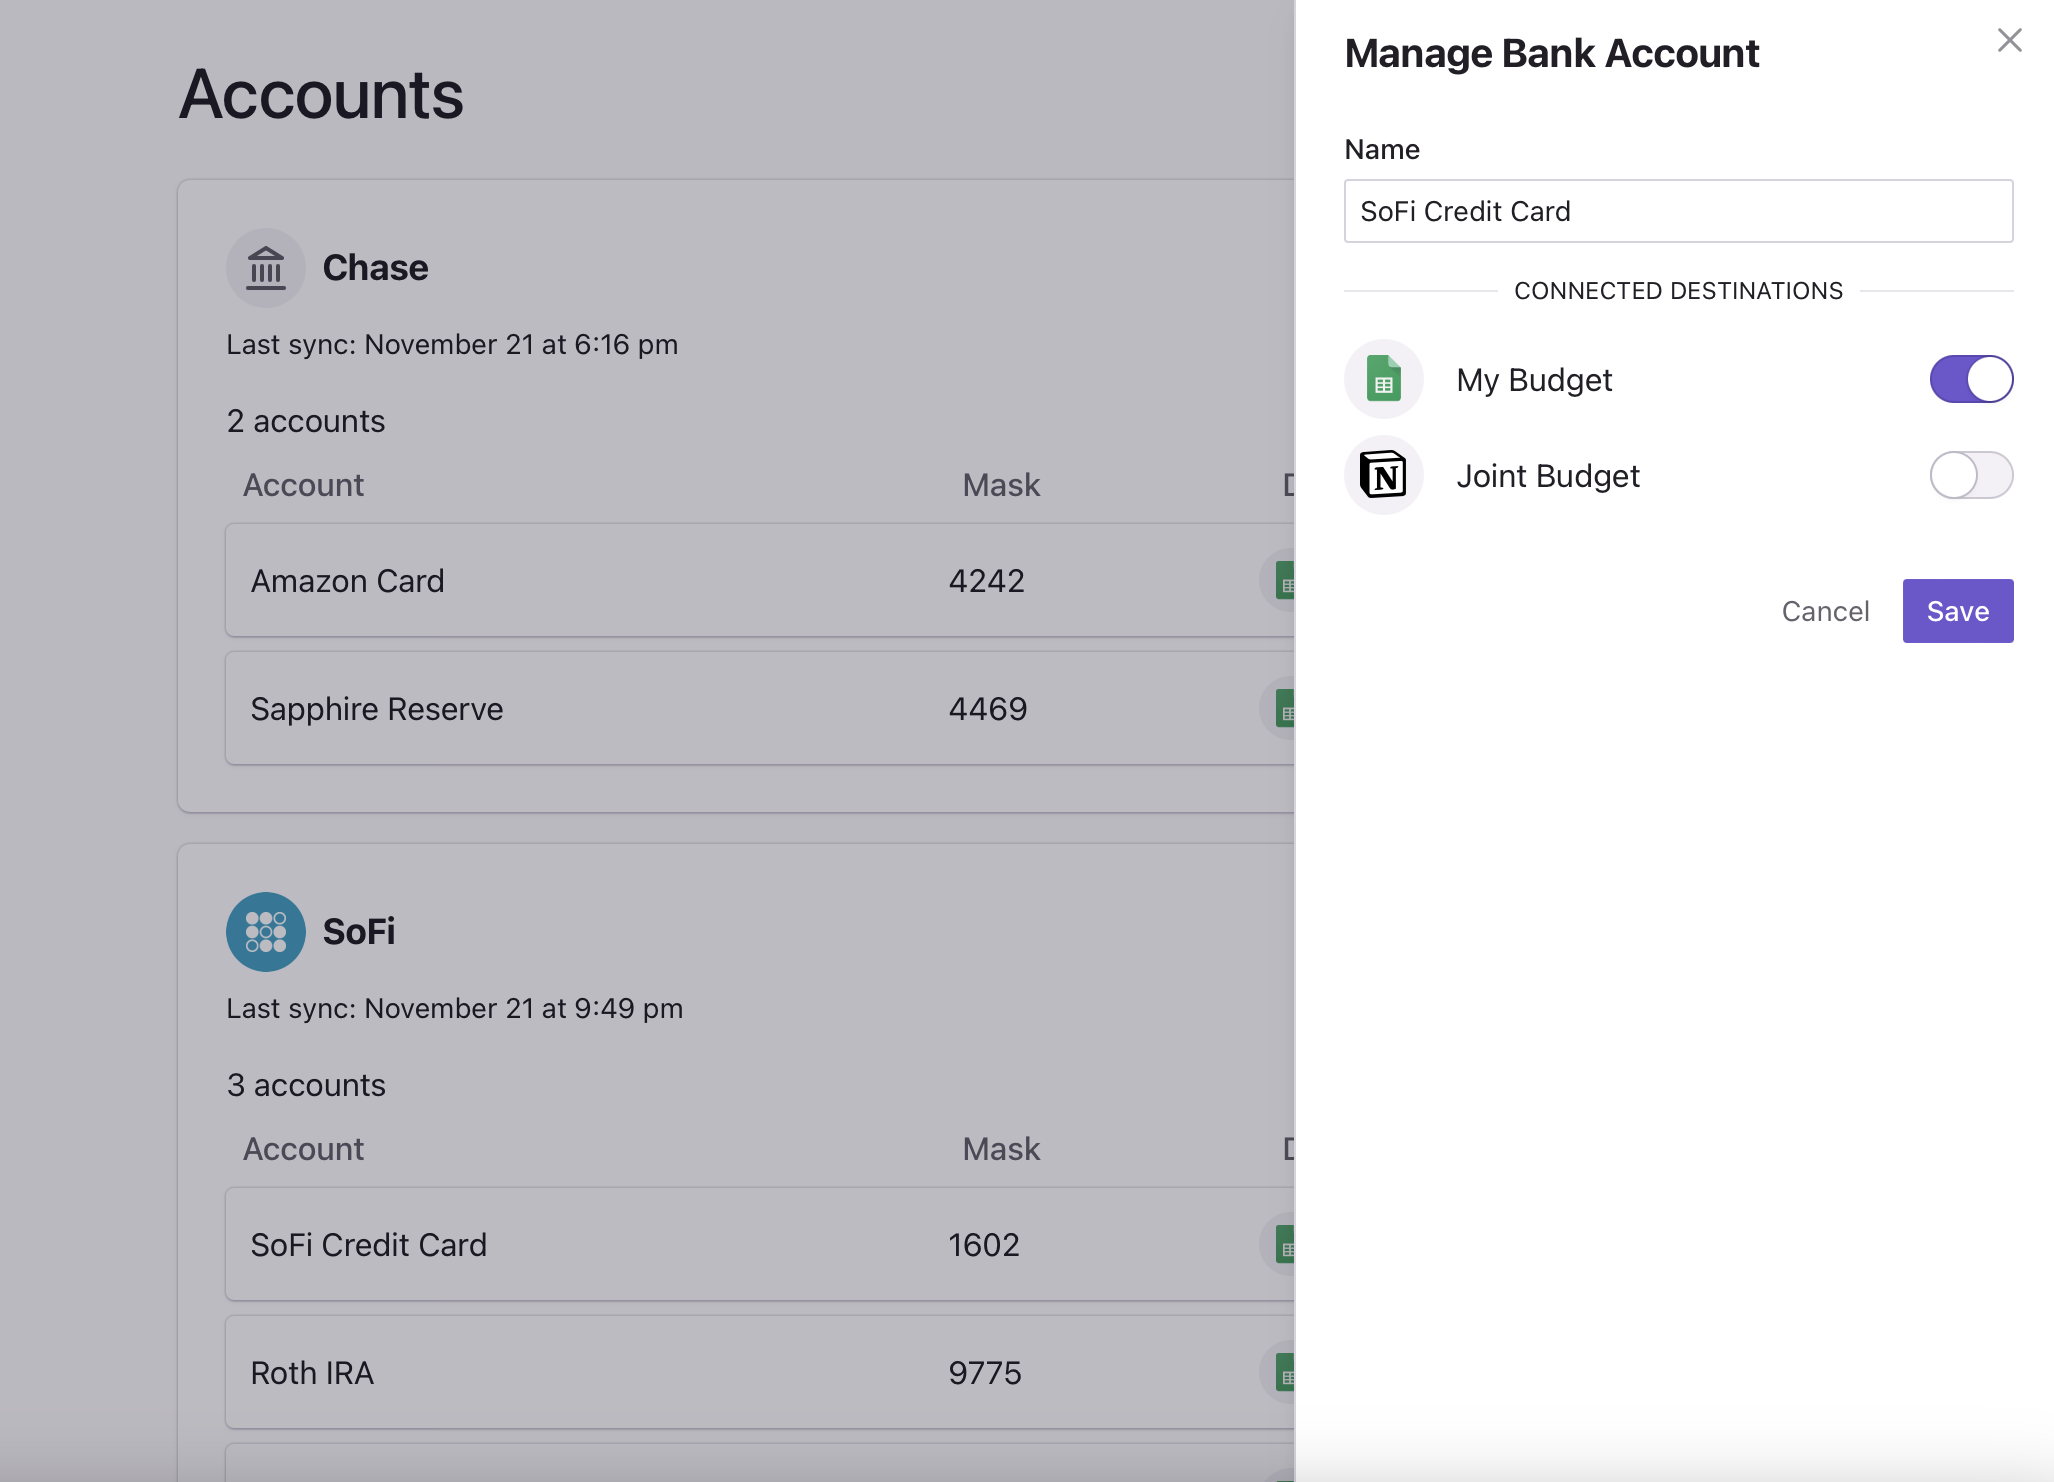Enable the Joint Budget destination toggle
Image resolution: width=2054 pixels, height=1482 pixels.
(1971, 476)
